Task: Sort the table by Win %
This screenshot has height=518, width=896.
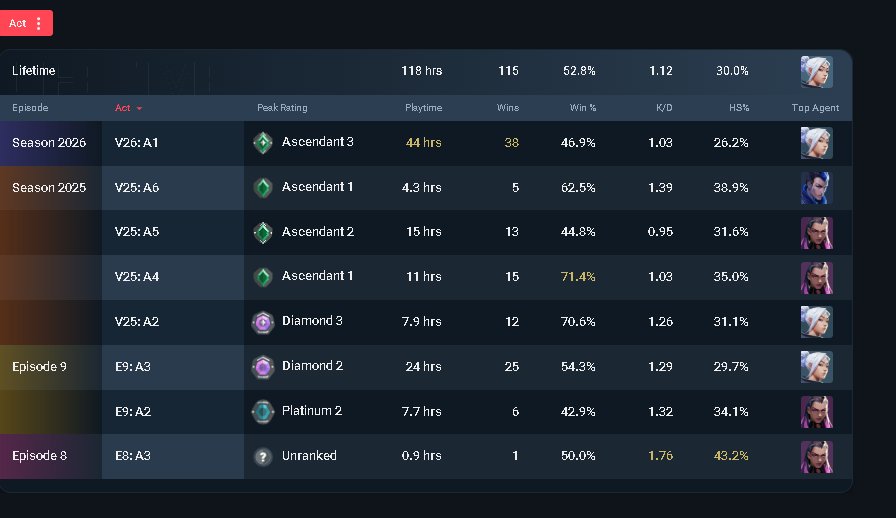Action: [x=583, y=107]
